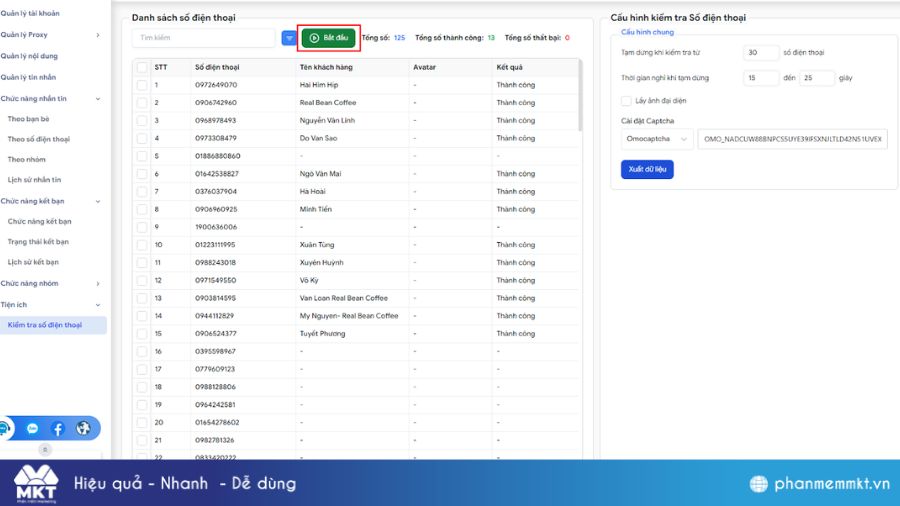The image size is (900, 506).
Task: Click the Xuất dữ liệu button
Action: 647,170
